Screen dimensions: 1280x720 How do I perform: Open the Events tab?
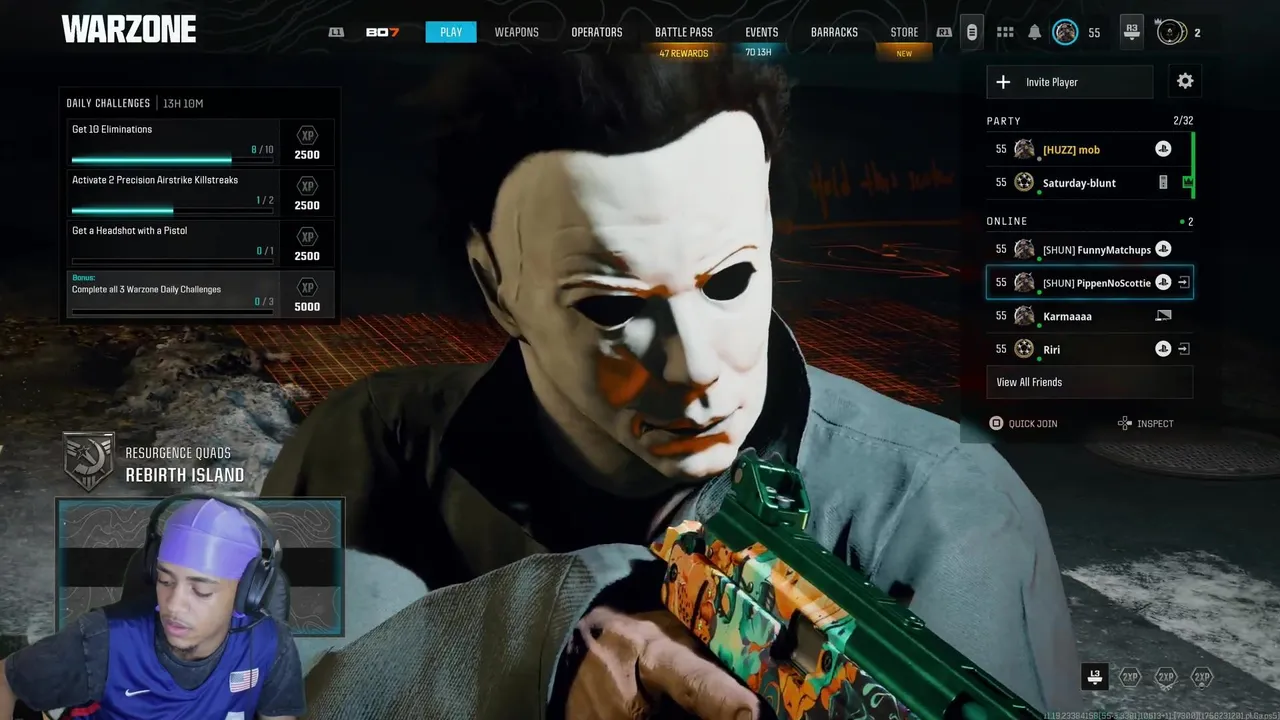pyautogui.click(x=762, y=32)
